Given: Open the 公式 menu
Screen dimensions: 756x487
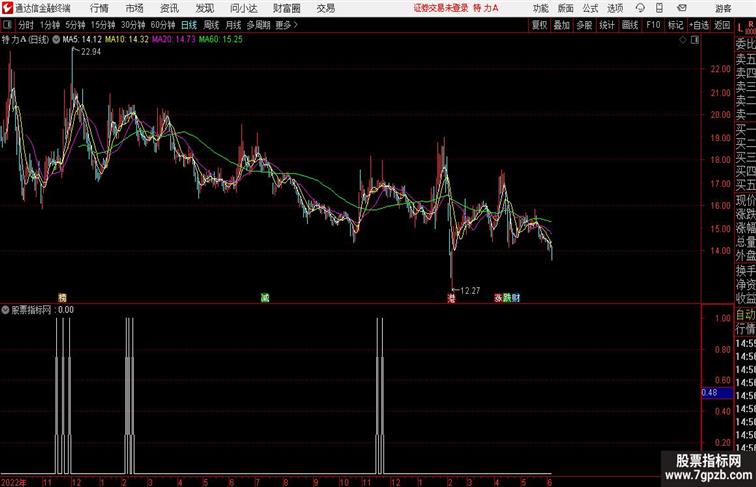Looking at the screenshot, I should [x=590, y=8].
